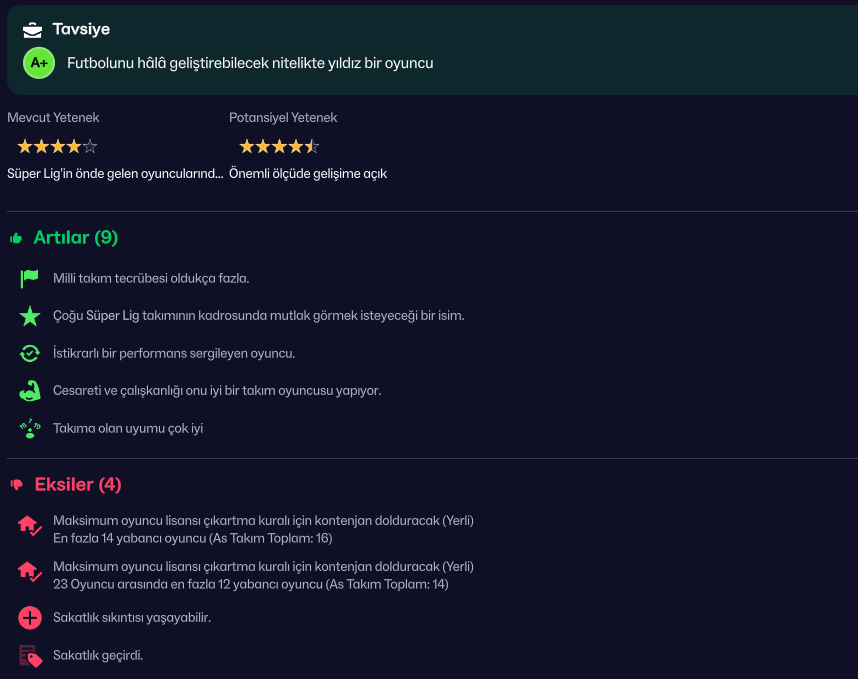
Task: Click the team adaptation icon beside Takıma olan uyumu
Action: [x=30, y=428]
